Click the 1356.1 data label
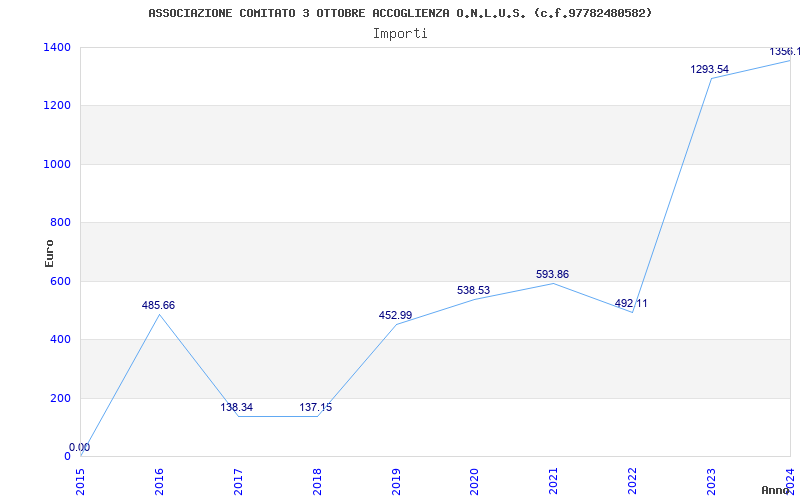 click(784, 52)
